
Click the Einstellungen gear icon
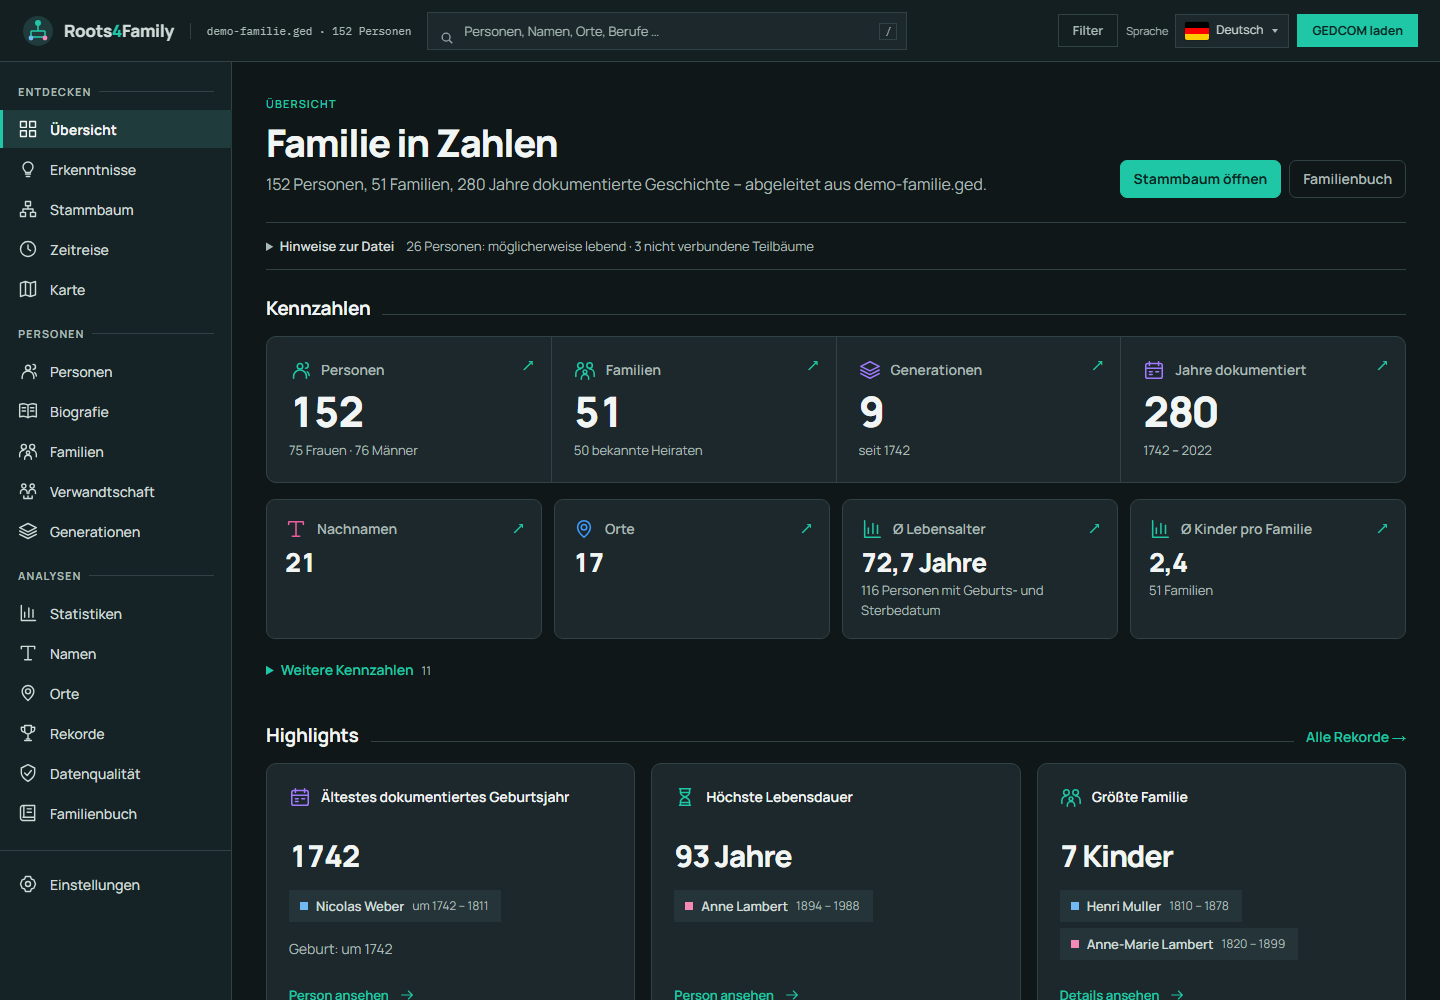28,884
